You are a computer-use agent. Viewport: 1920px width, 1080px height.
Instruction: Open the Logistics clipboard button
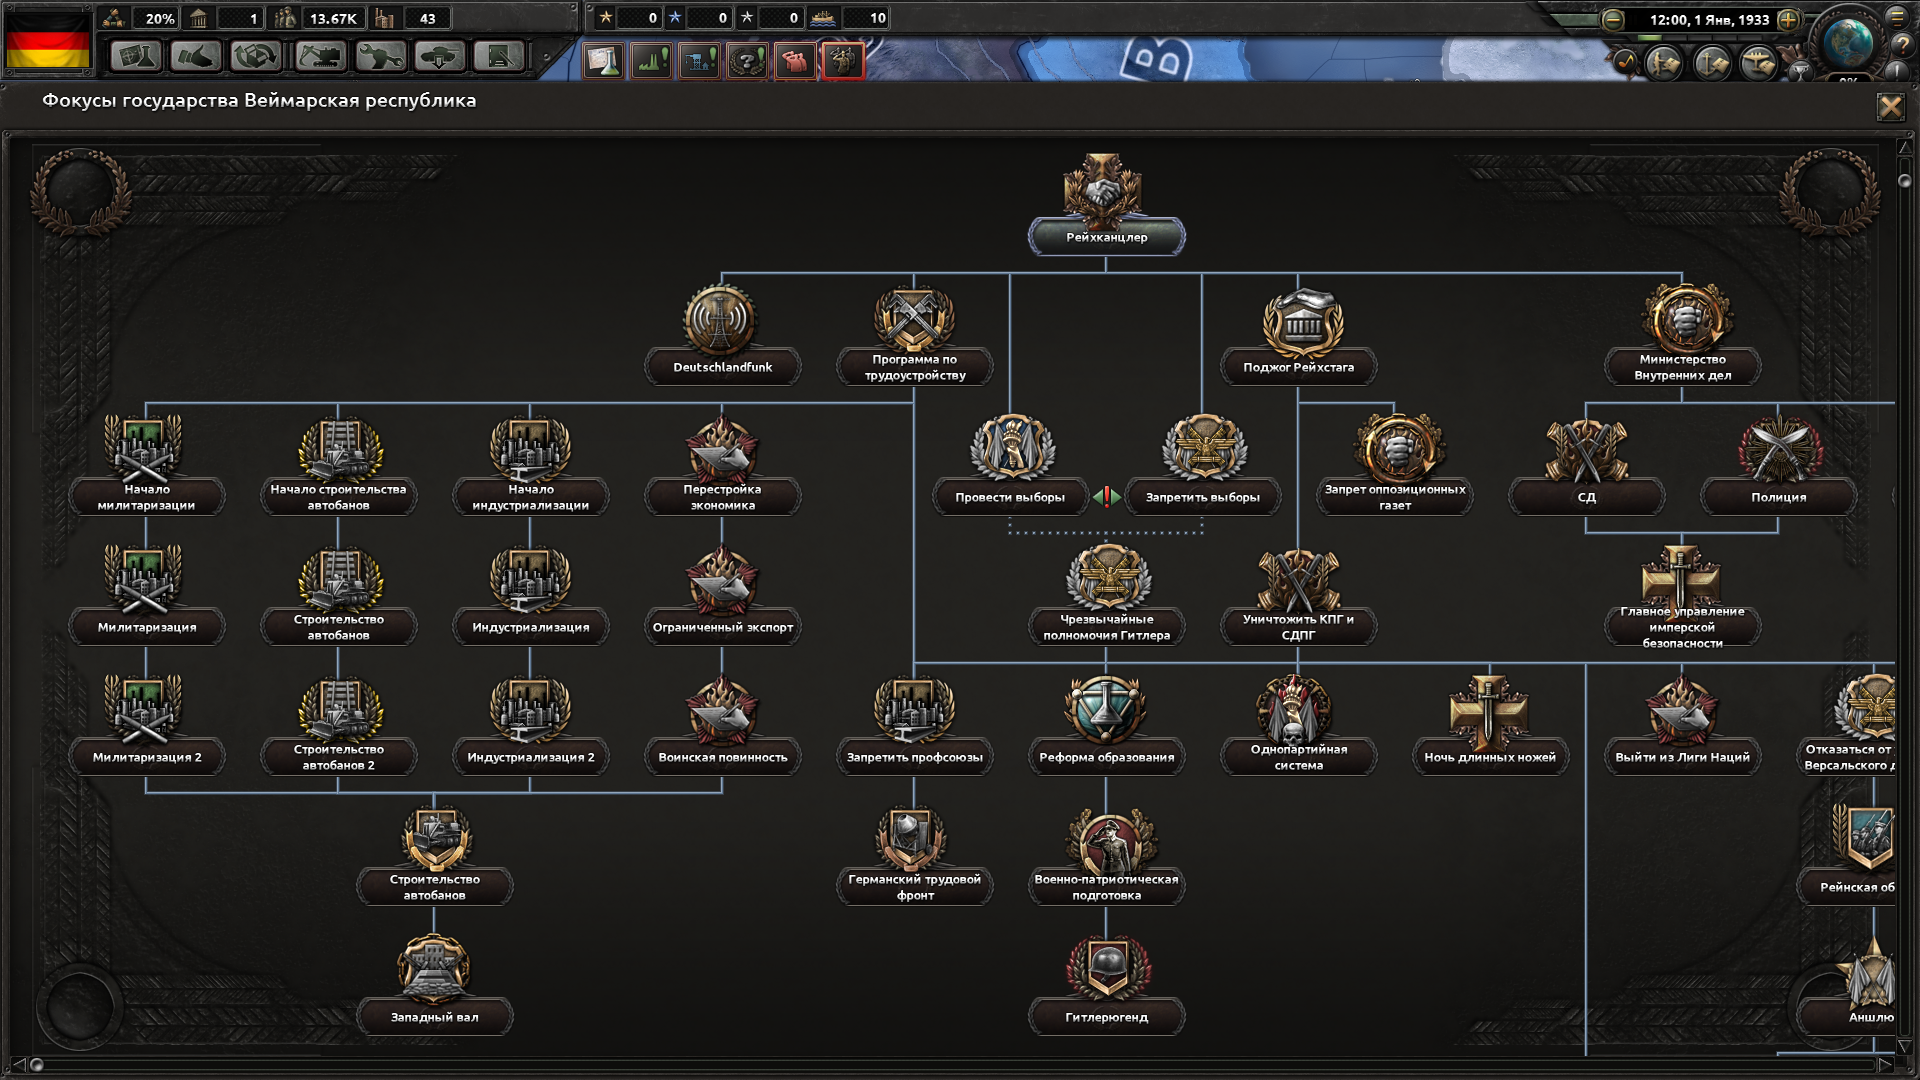(499, 57)
